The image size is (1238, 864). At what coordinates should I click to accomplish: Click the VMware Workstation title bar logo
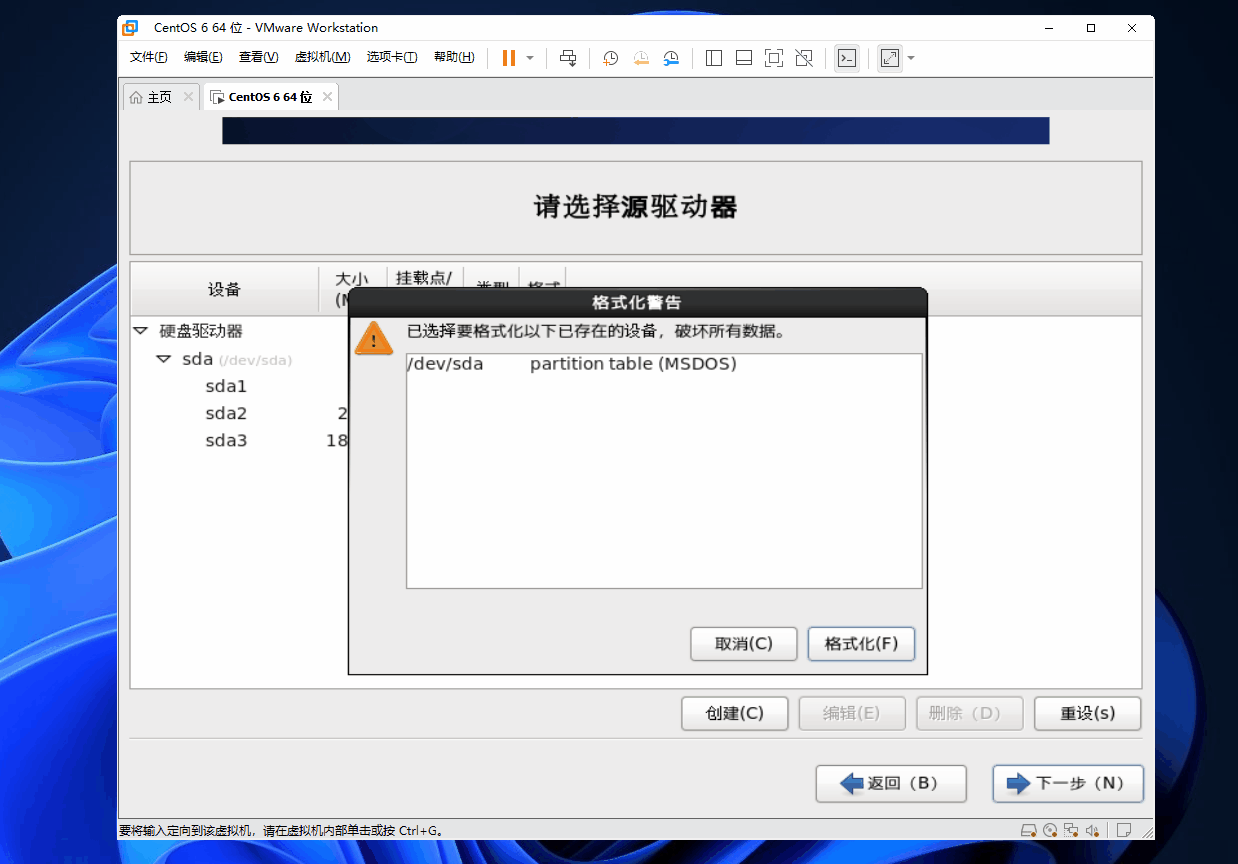click(x=130, y=27)
